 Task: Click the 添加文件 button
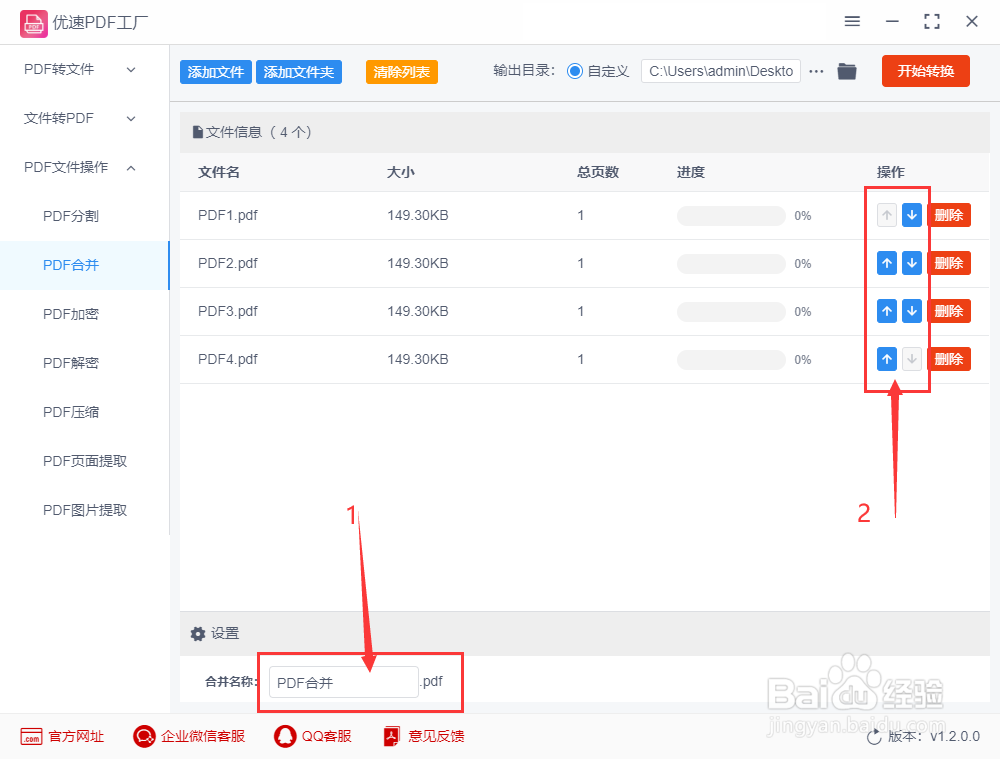216,72
